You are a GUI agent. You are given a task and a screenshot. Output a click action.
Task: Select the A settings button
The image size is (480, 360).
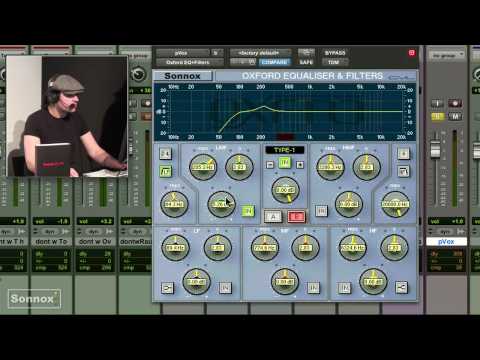(x=273, y=217)
